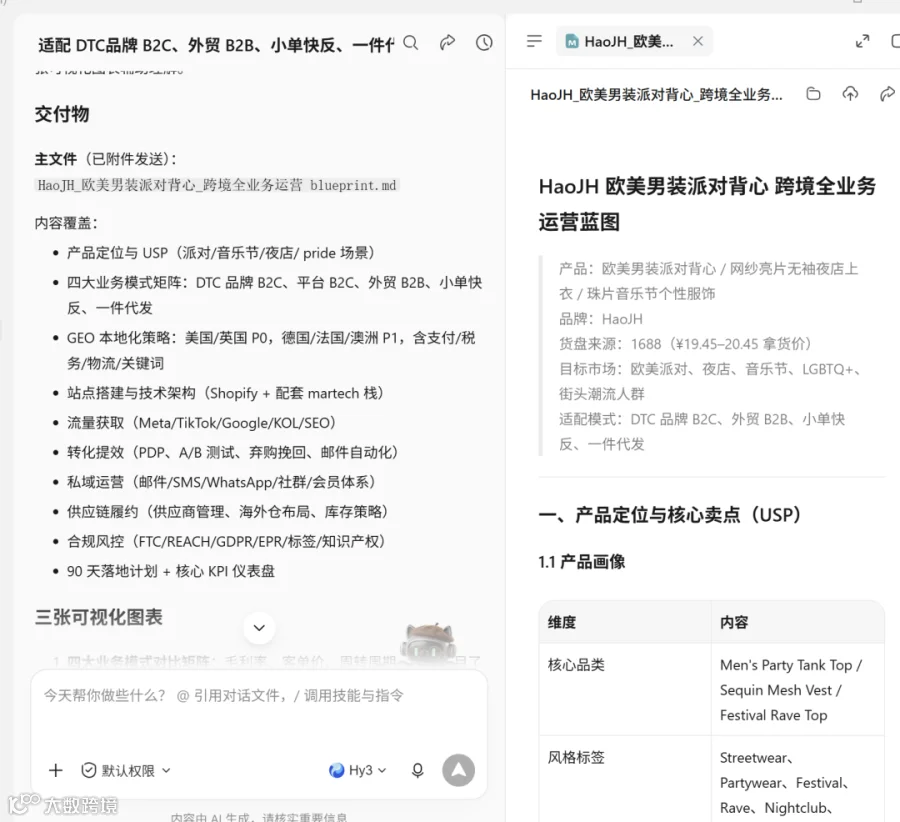The image size is (900, 822).
Task: Click the 品牌：HaoJH line in the summary
Action: [x=601, y=319]
